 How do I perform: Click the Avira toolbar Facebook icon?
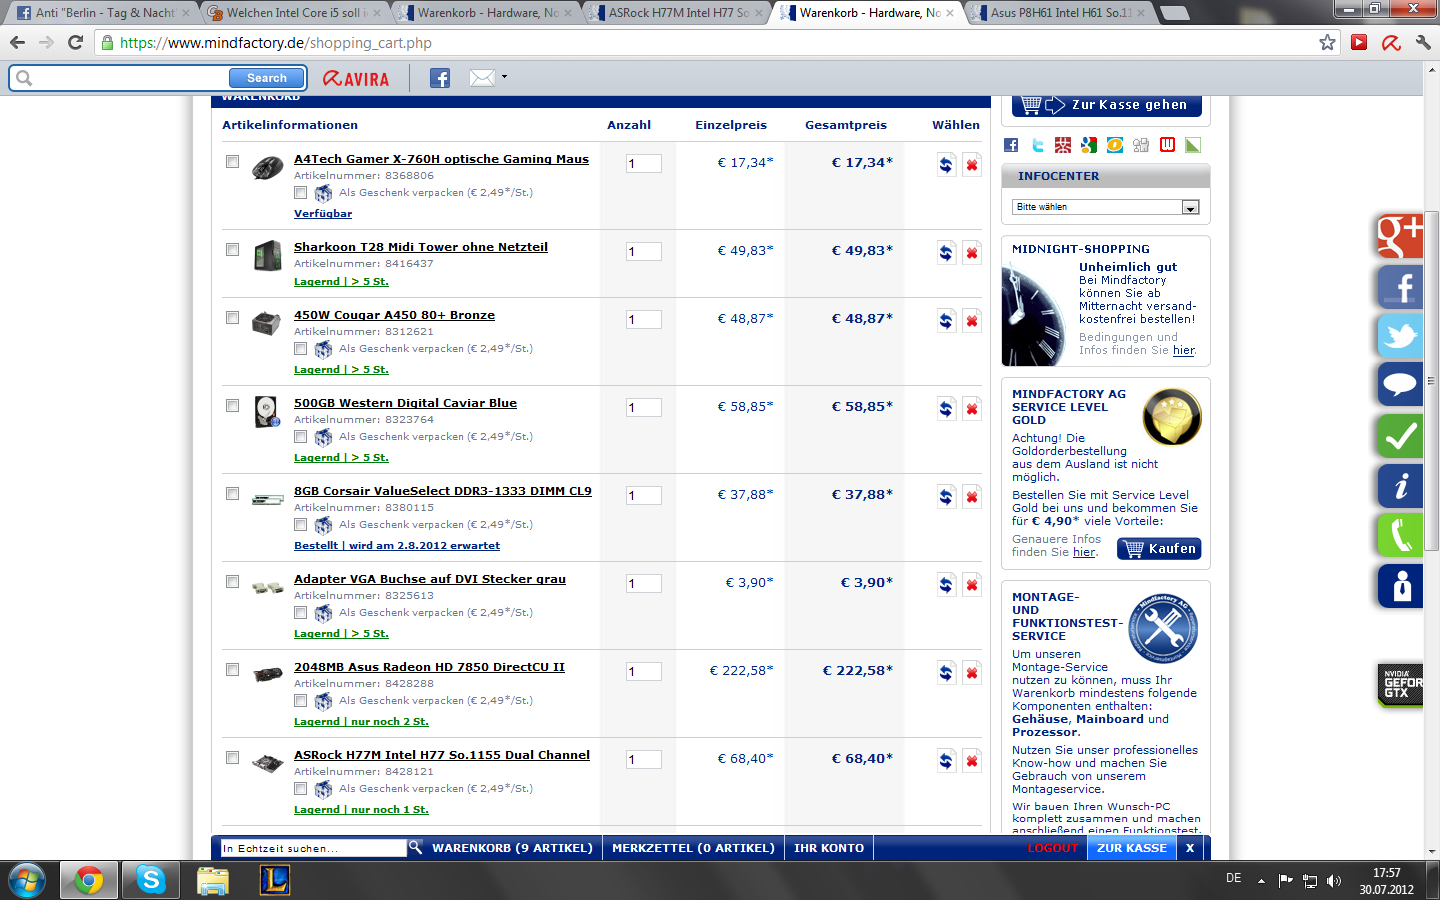click(x=440, y=78)
